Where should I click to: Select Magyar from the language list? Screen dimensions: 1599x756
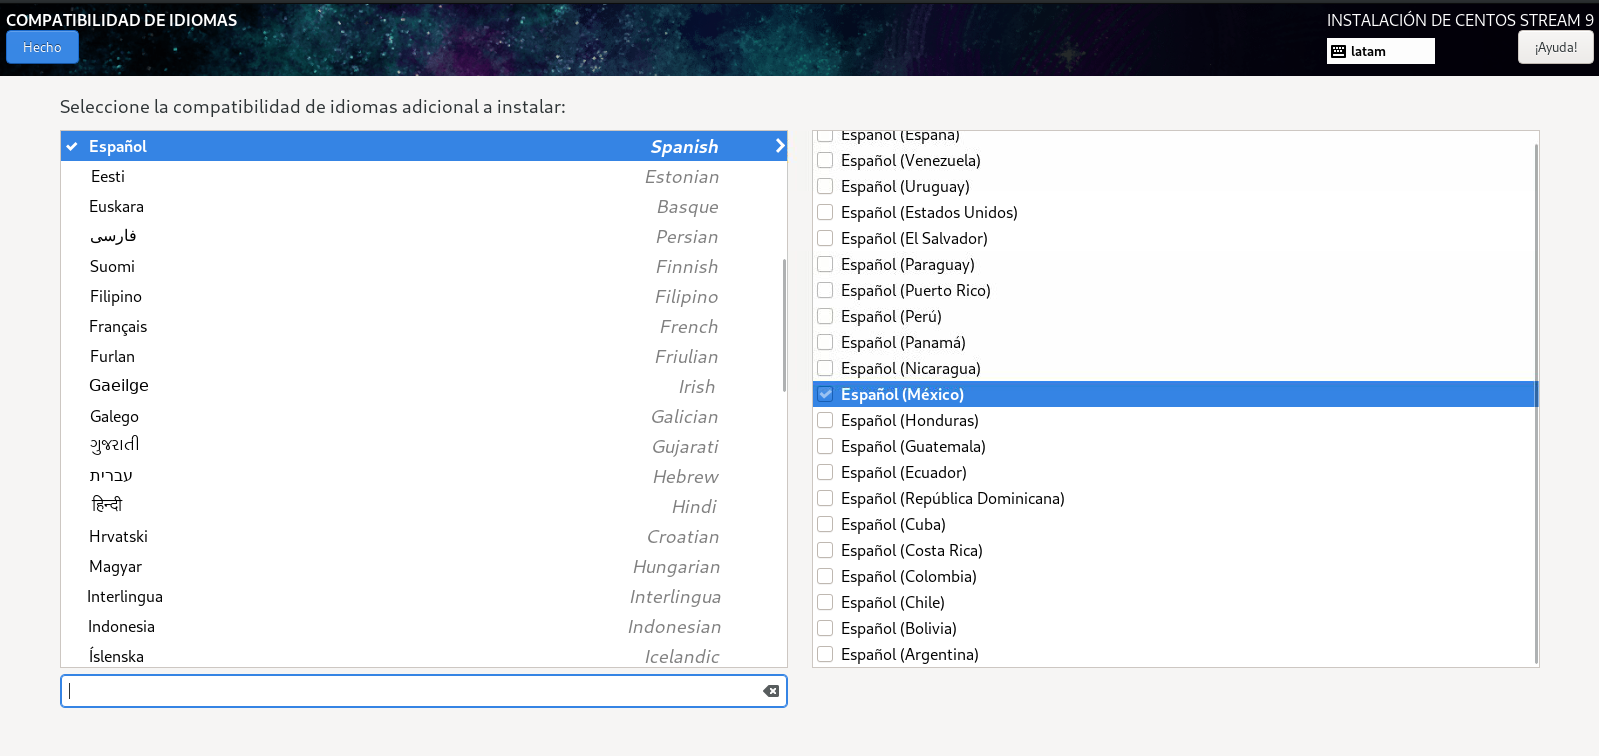pos(116,567)
